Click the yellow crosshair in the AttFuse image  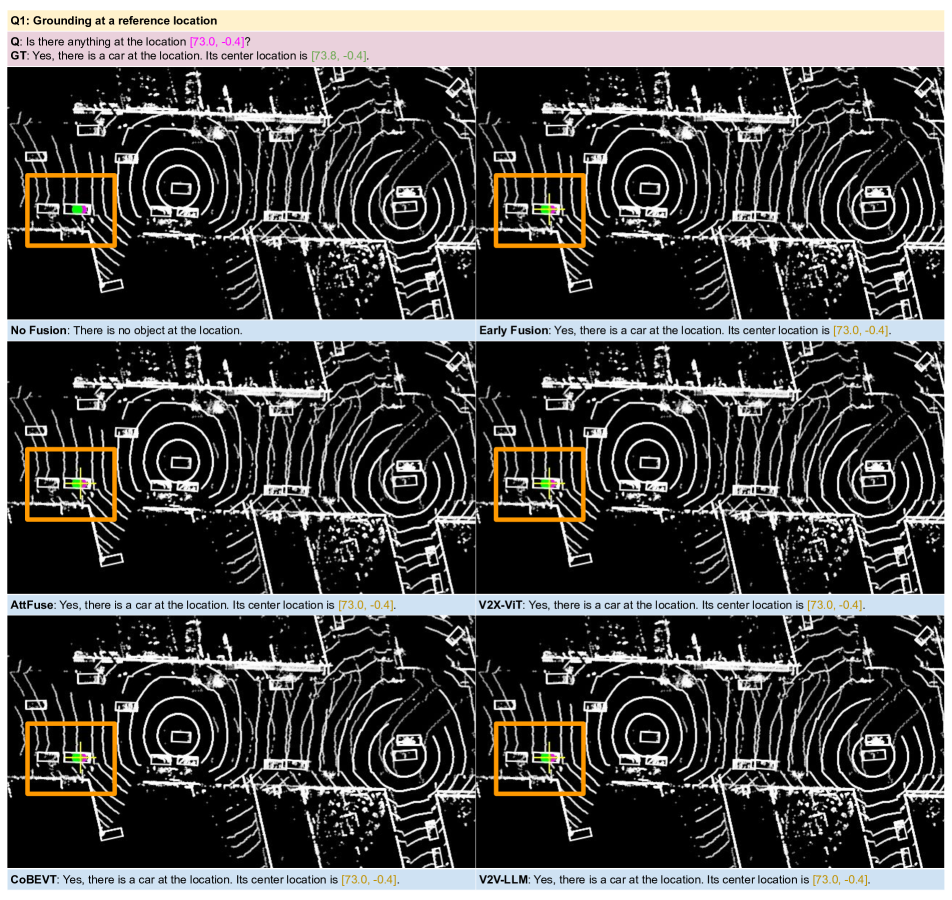(80, 484)
